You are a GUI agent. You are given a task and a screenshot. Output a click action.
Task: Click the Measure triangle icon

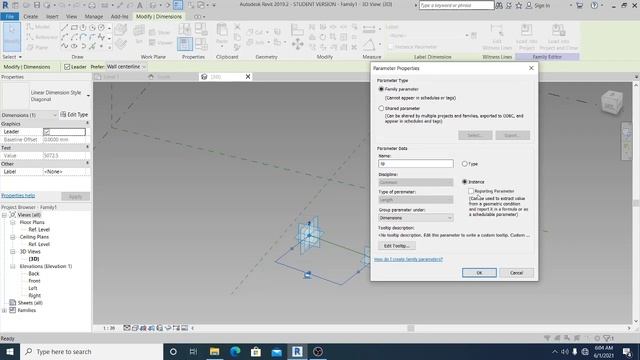[369, 44]
